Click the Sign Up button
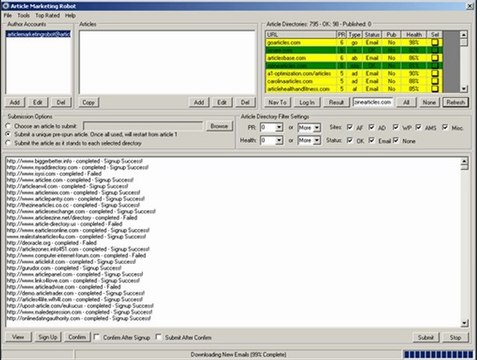 click(48, 337)
